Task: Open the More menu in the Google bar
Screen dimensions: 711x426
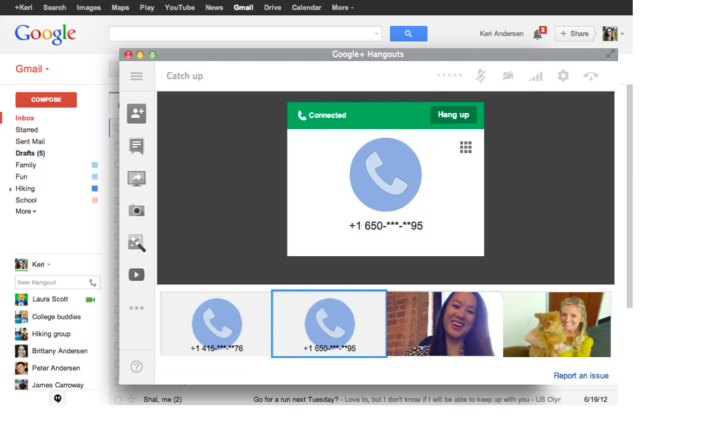Action: pyautogui.click(x=342, y=8)
